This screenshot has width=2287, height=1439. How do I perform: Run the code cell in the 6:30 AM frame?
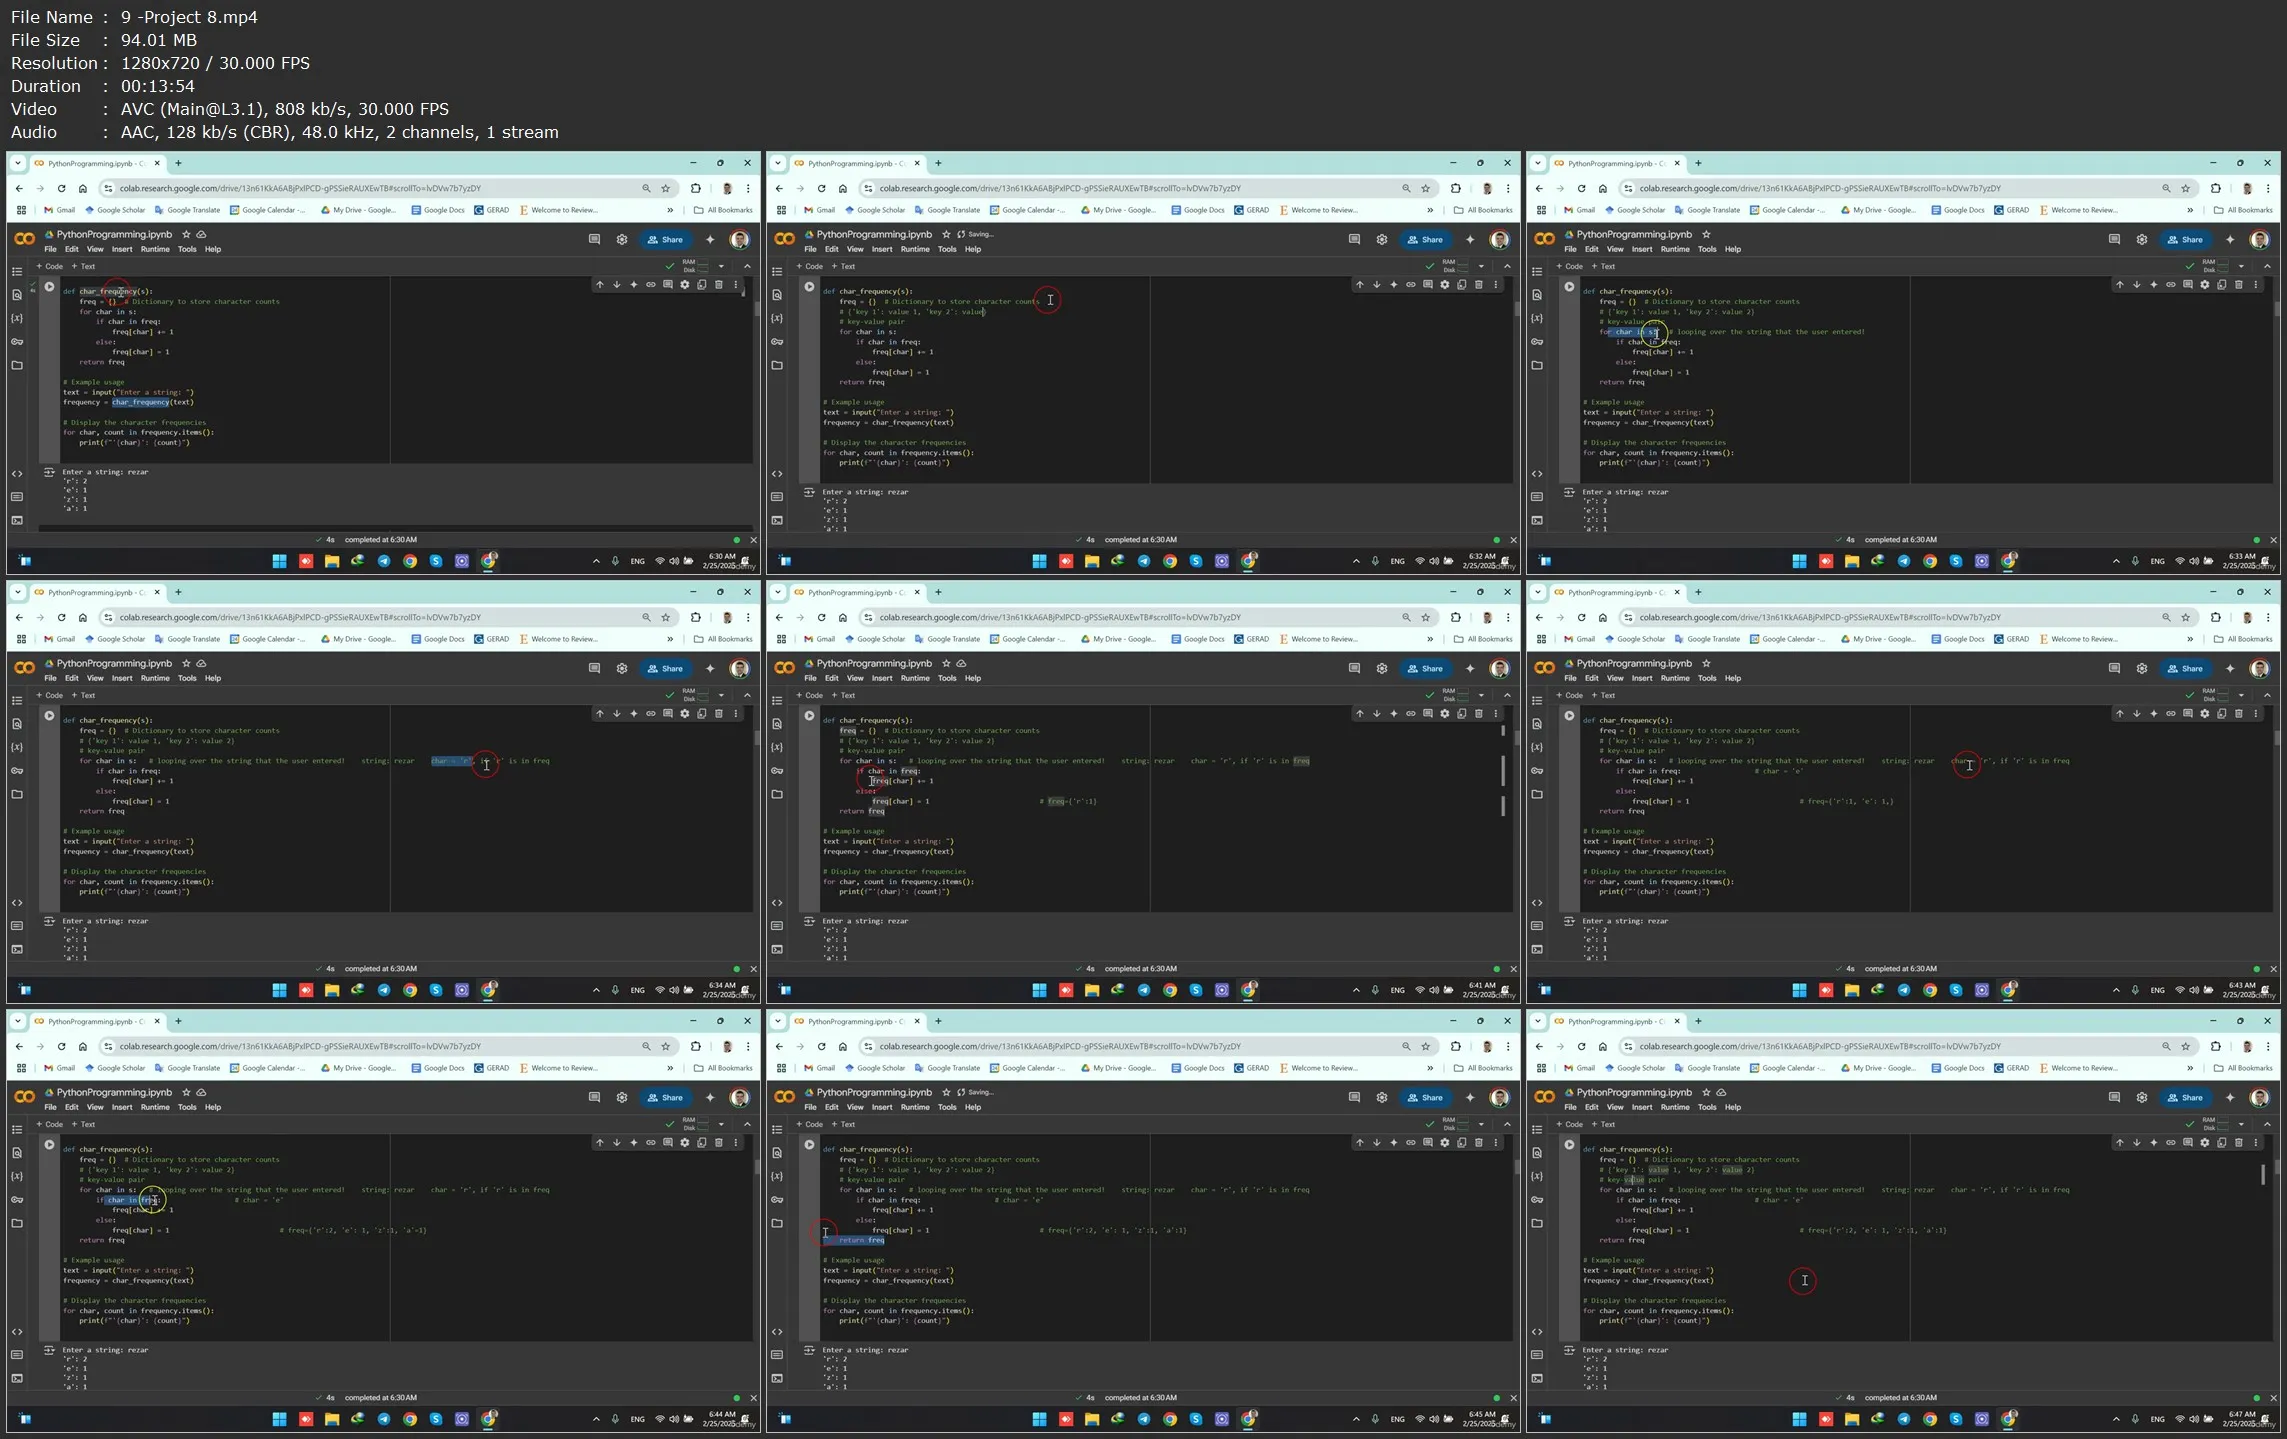(x=49, y=287)
